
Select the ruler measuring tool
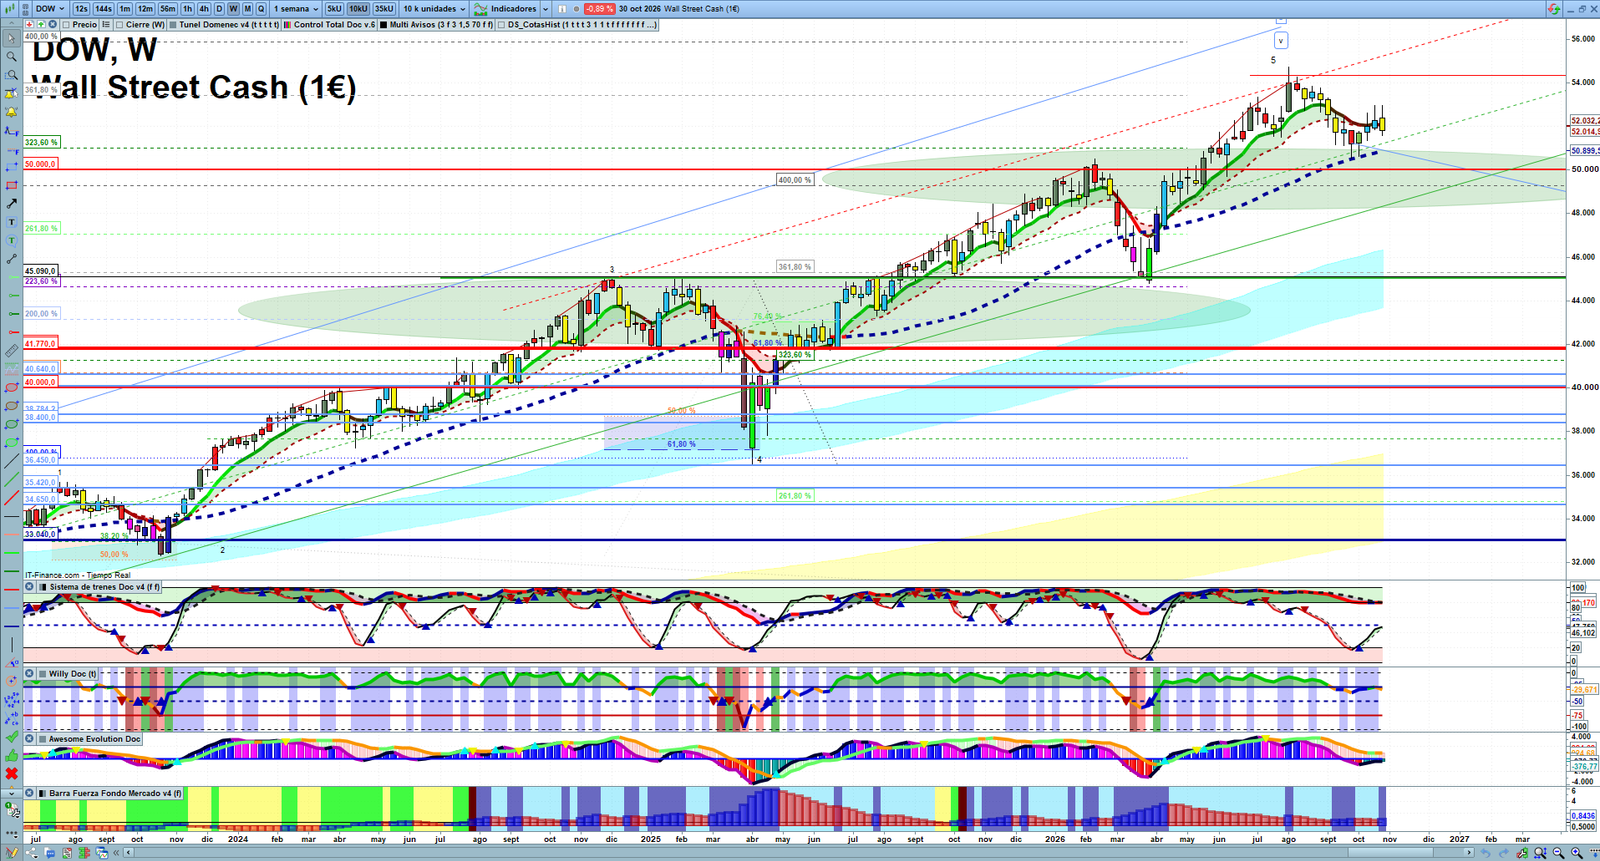11,351
